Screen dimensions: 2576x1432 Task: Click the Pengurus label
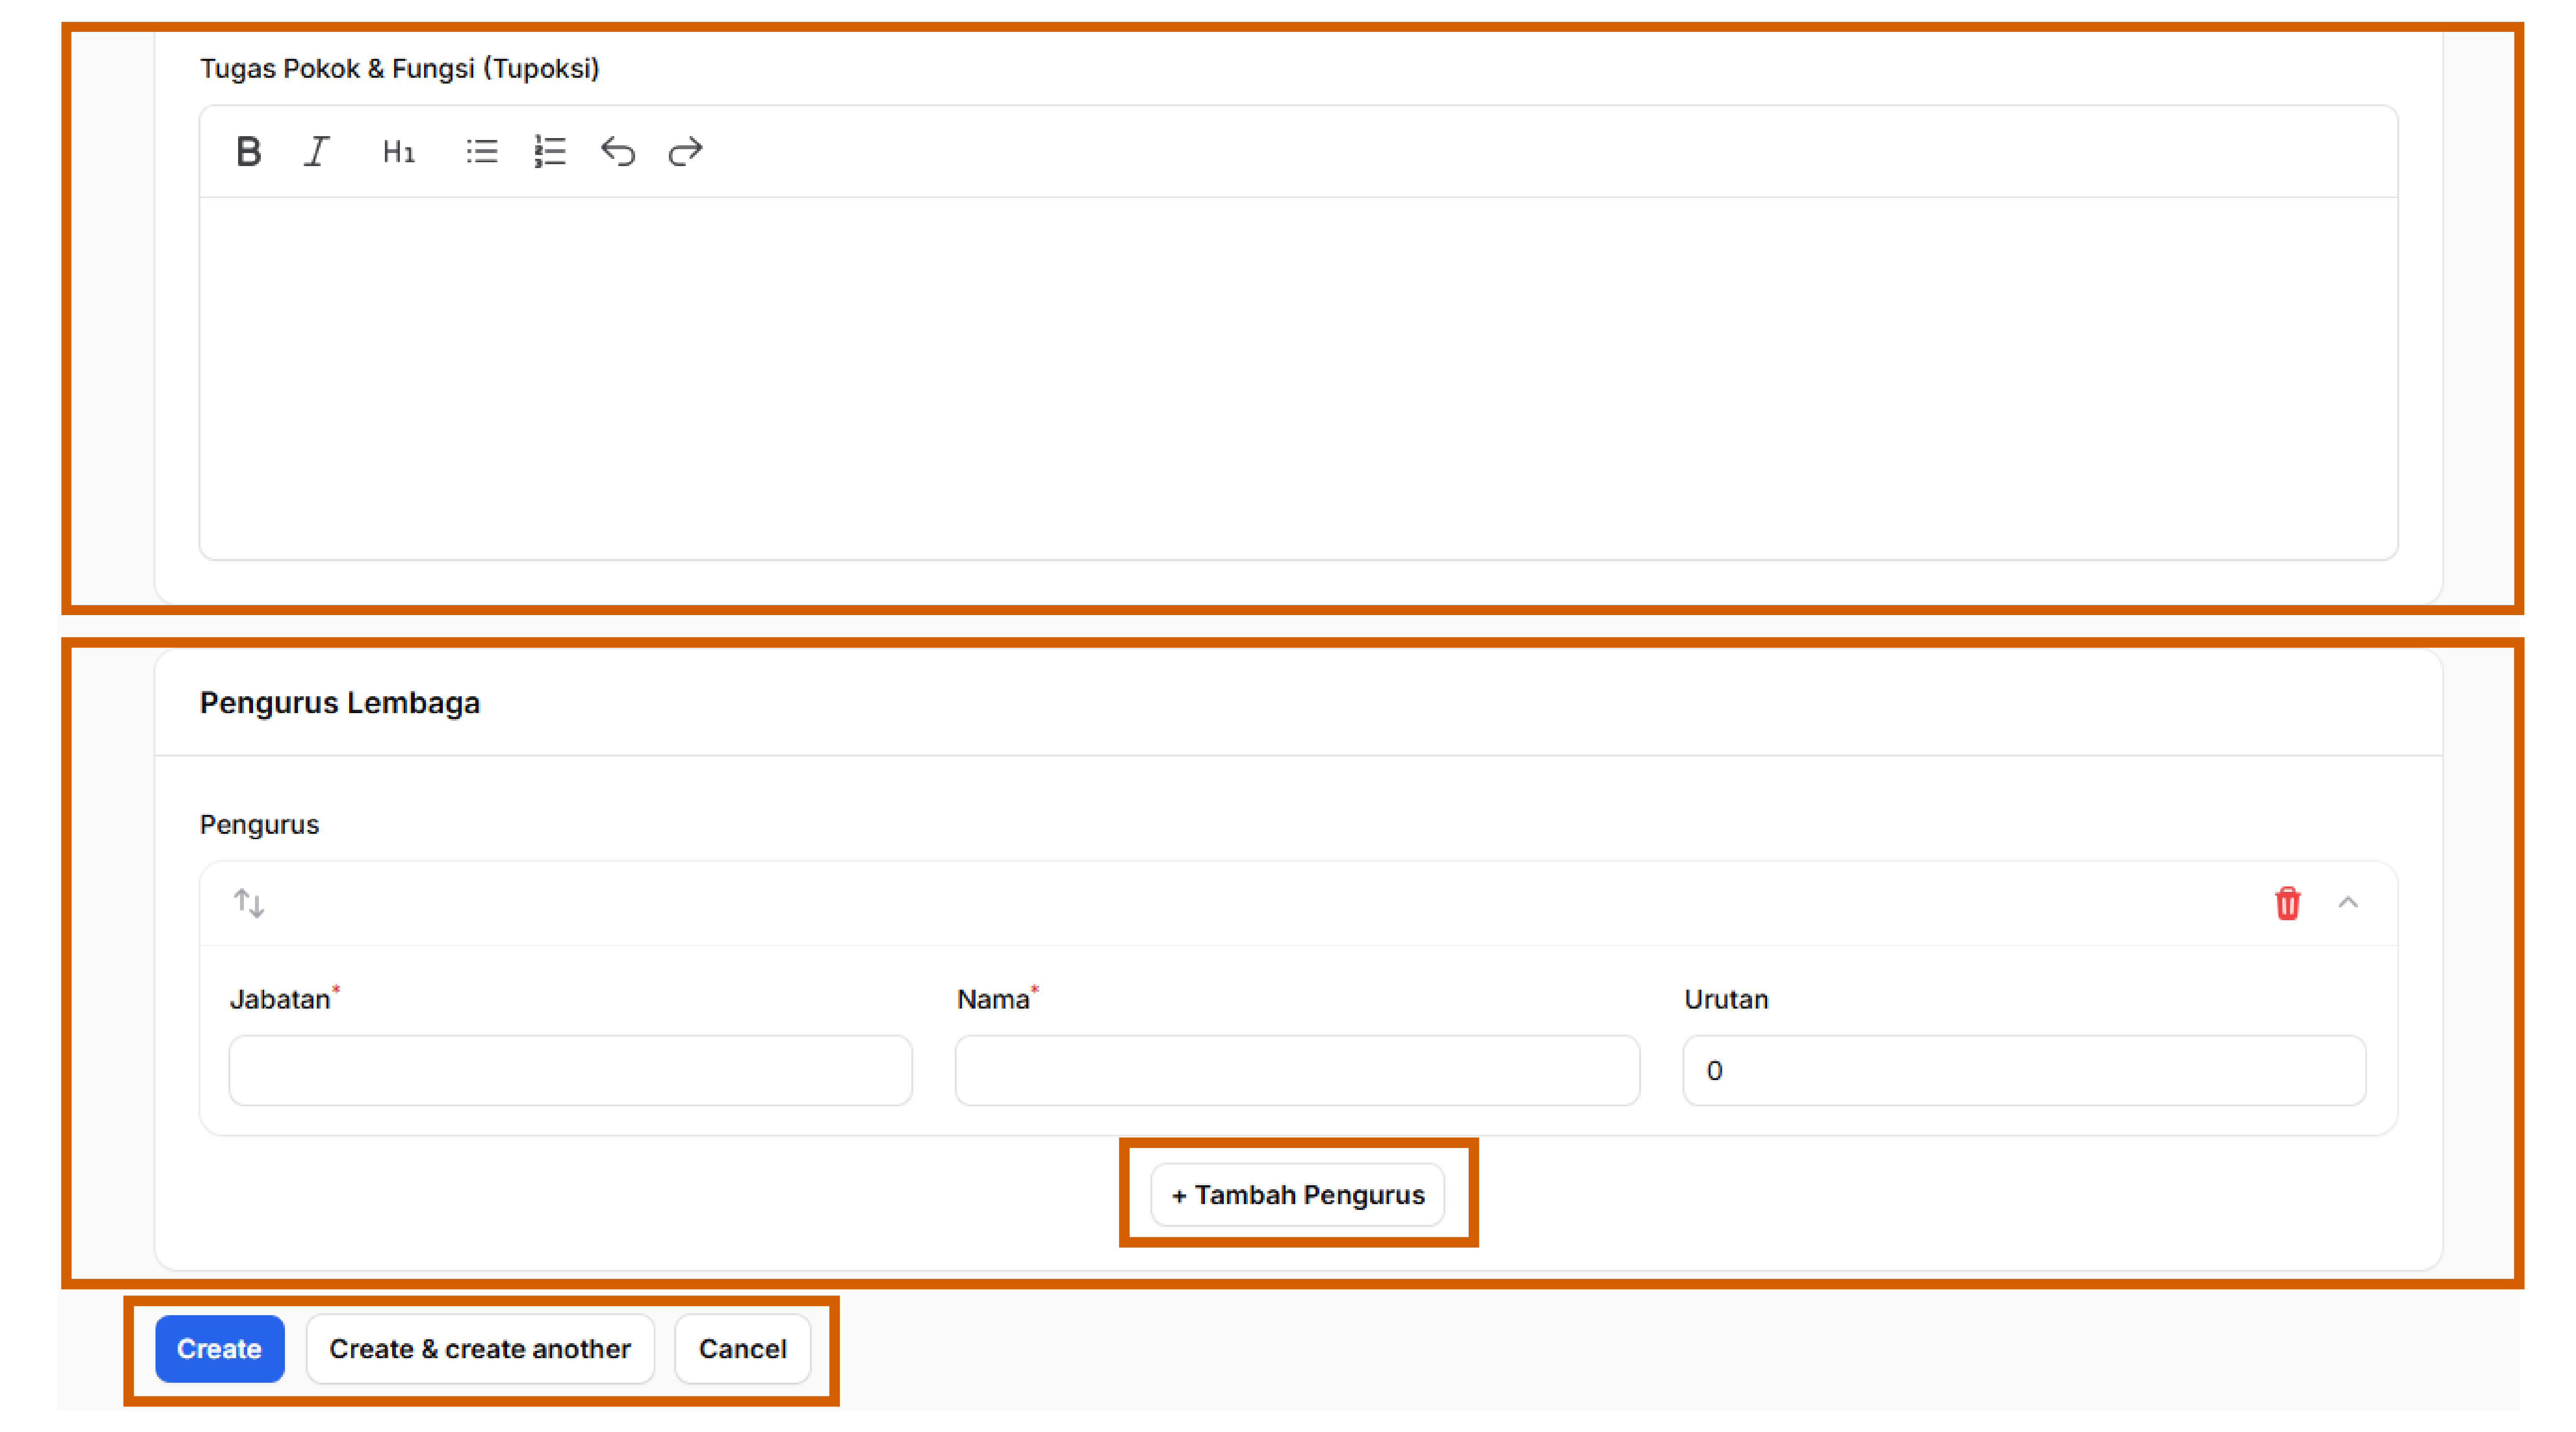click(259, 825)
